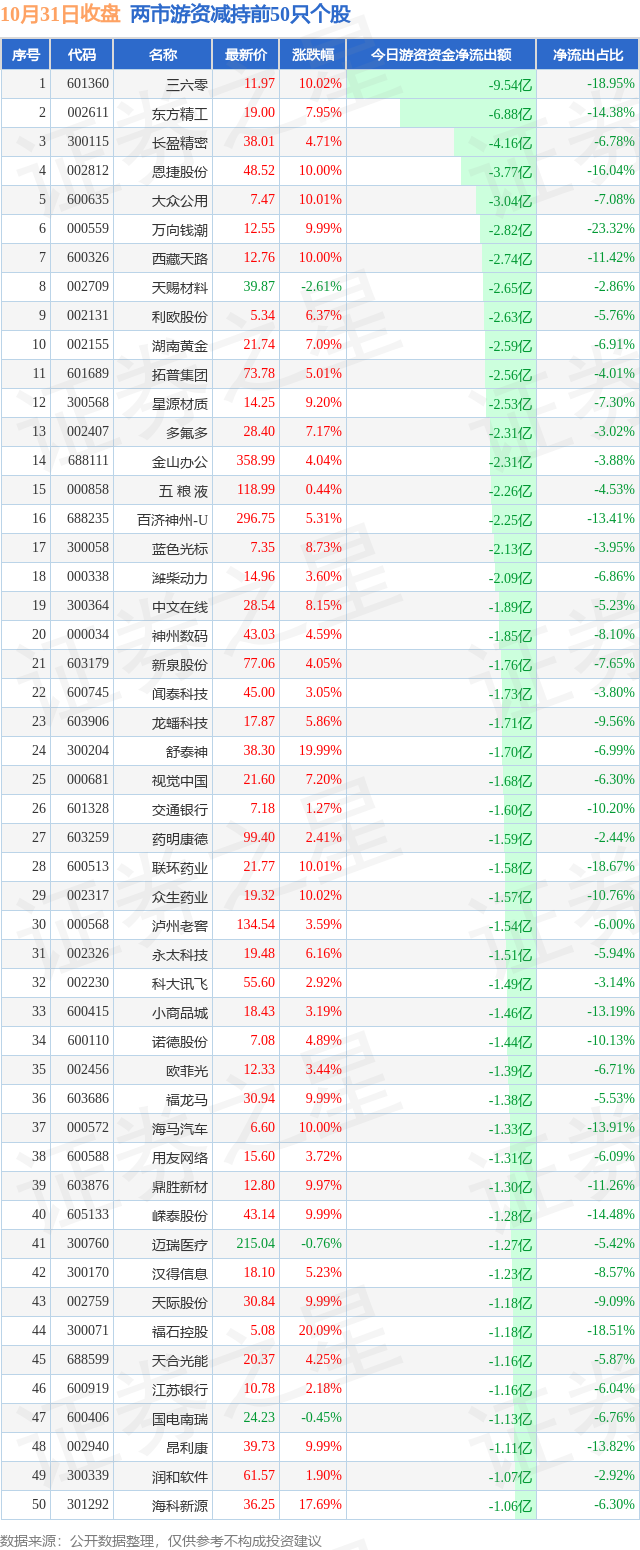640x1550 pixels.
Task: Click stock name 闻泰科技
Action: (180, 693)
